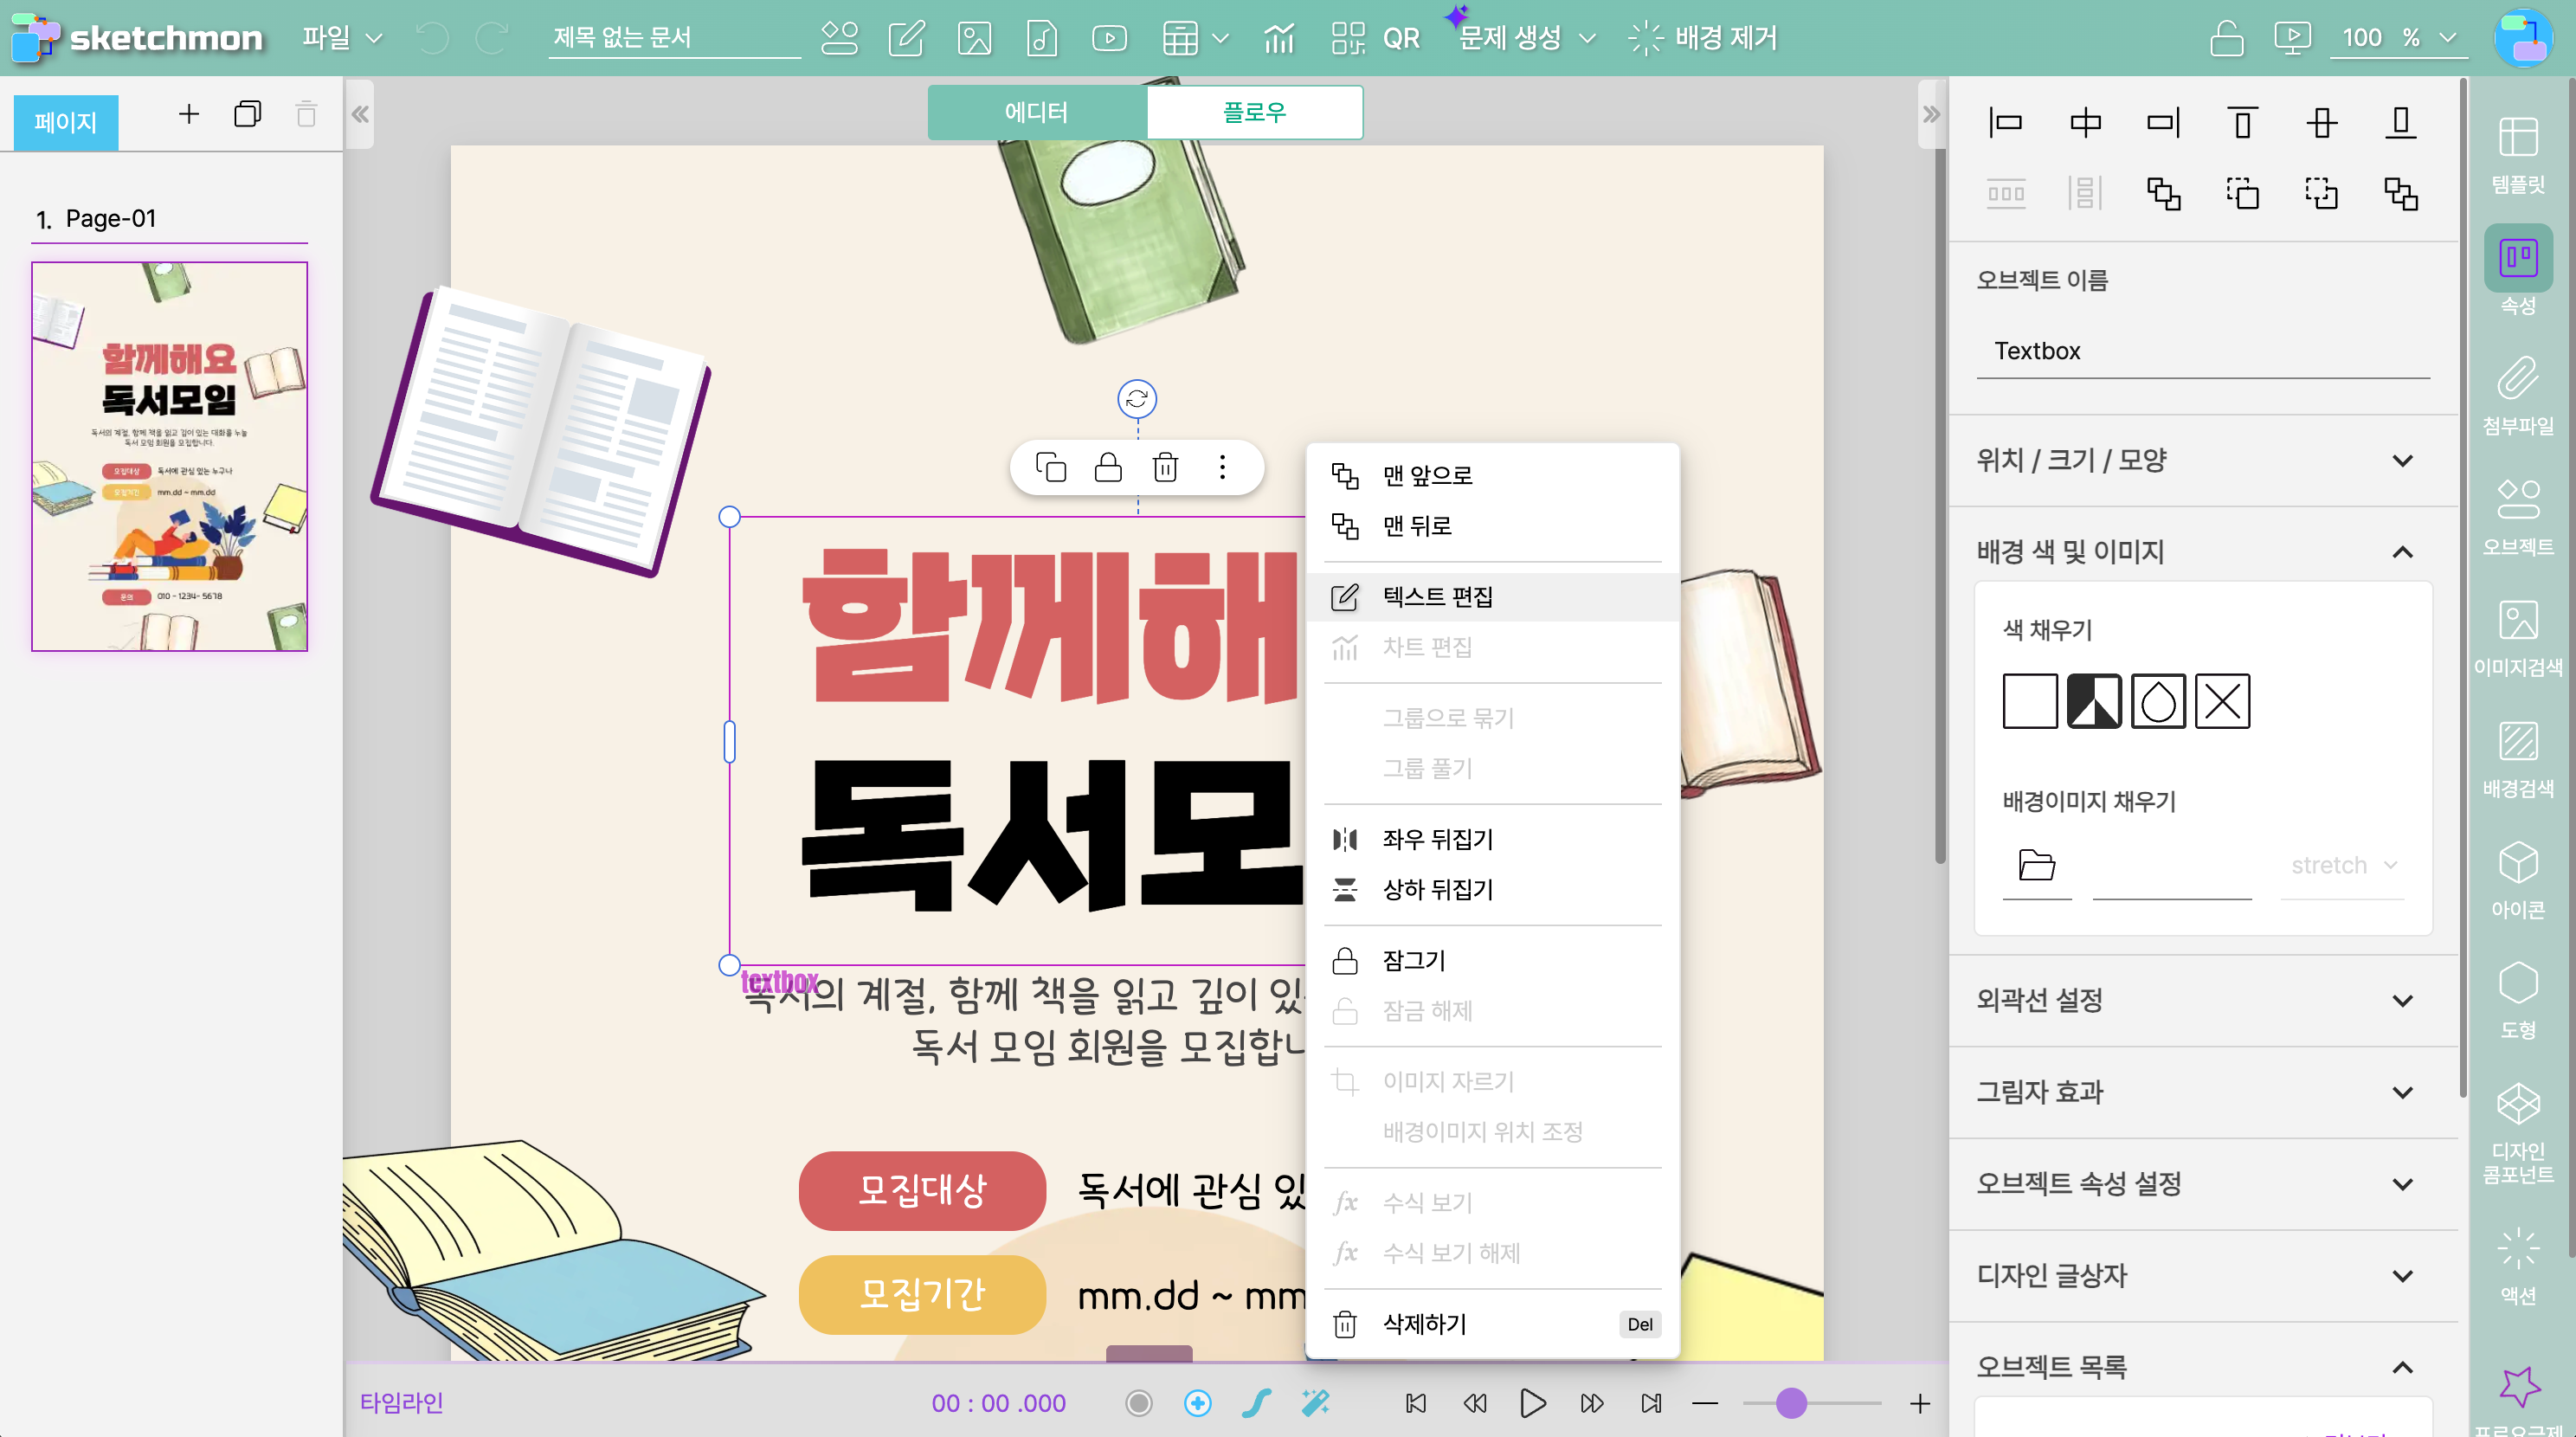Click 삭제하기 in the context menu

coord(1424,1324)
